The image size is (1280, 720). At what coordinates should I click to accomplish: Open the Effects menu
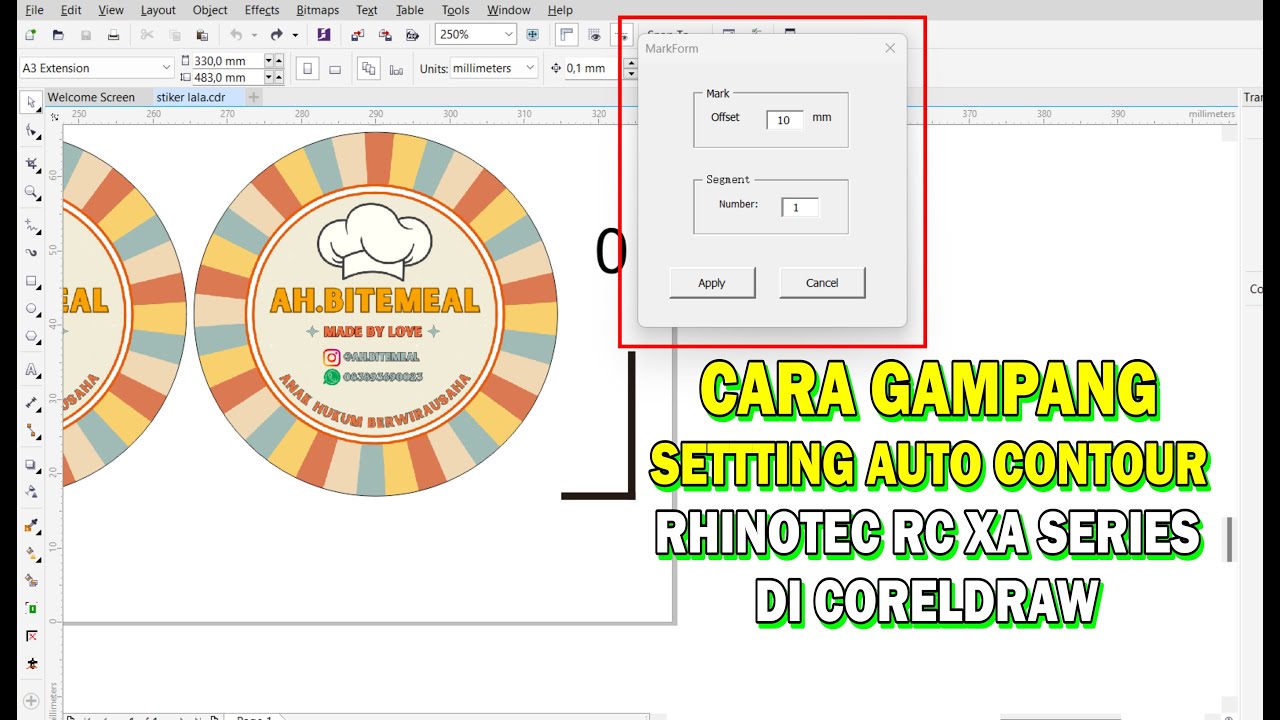(x=262, y=10)
